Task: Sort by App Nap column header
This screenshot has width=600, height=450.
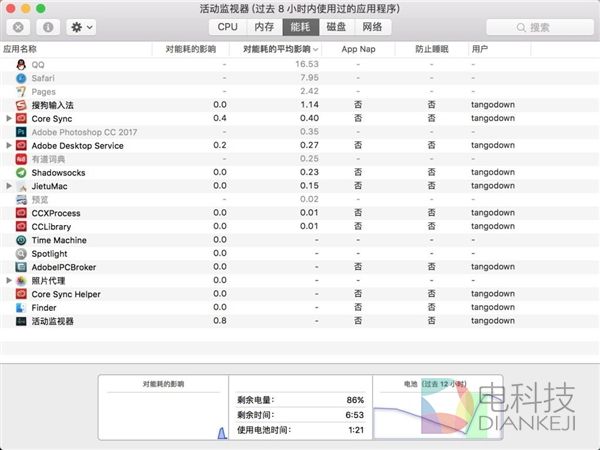Action: coord(358,49)
